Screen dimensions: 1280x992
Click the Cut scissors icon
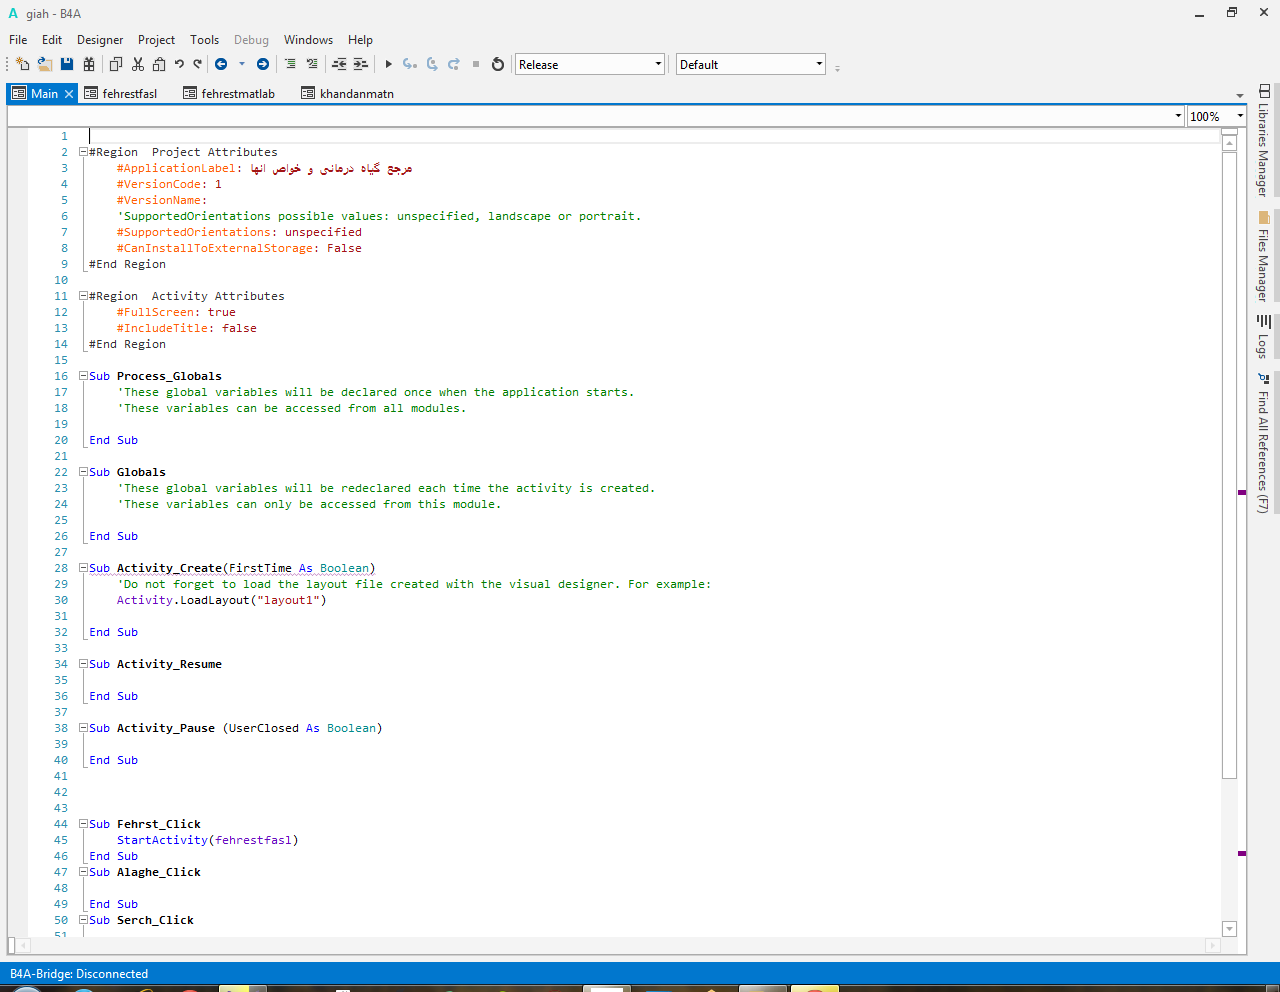[x=137, y=64]
